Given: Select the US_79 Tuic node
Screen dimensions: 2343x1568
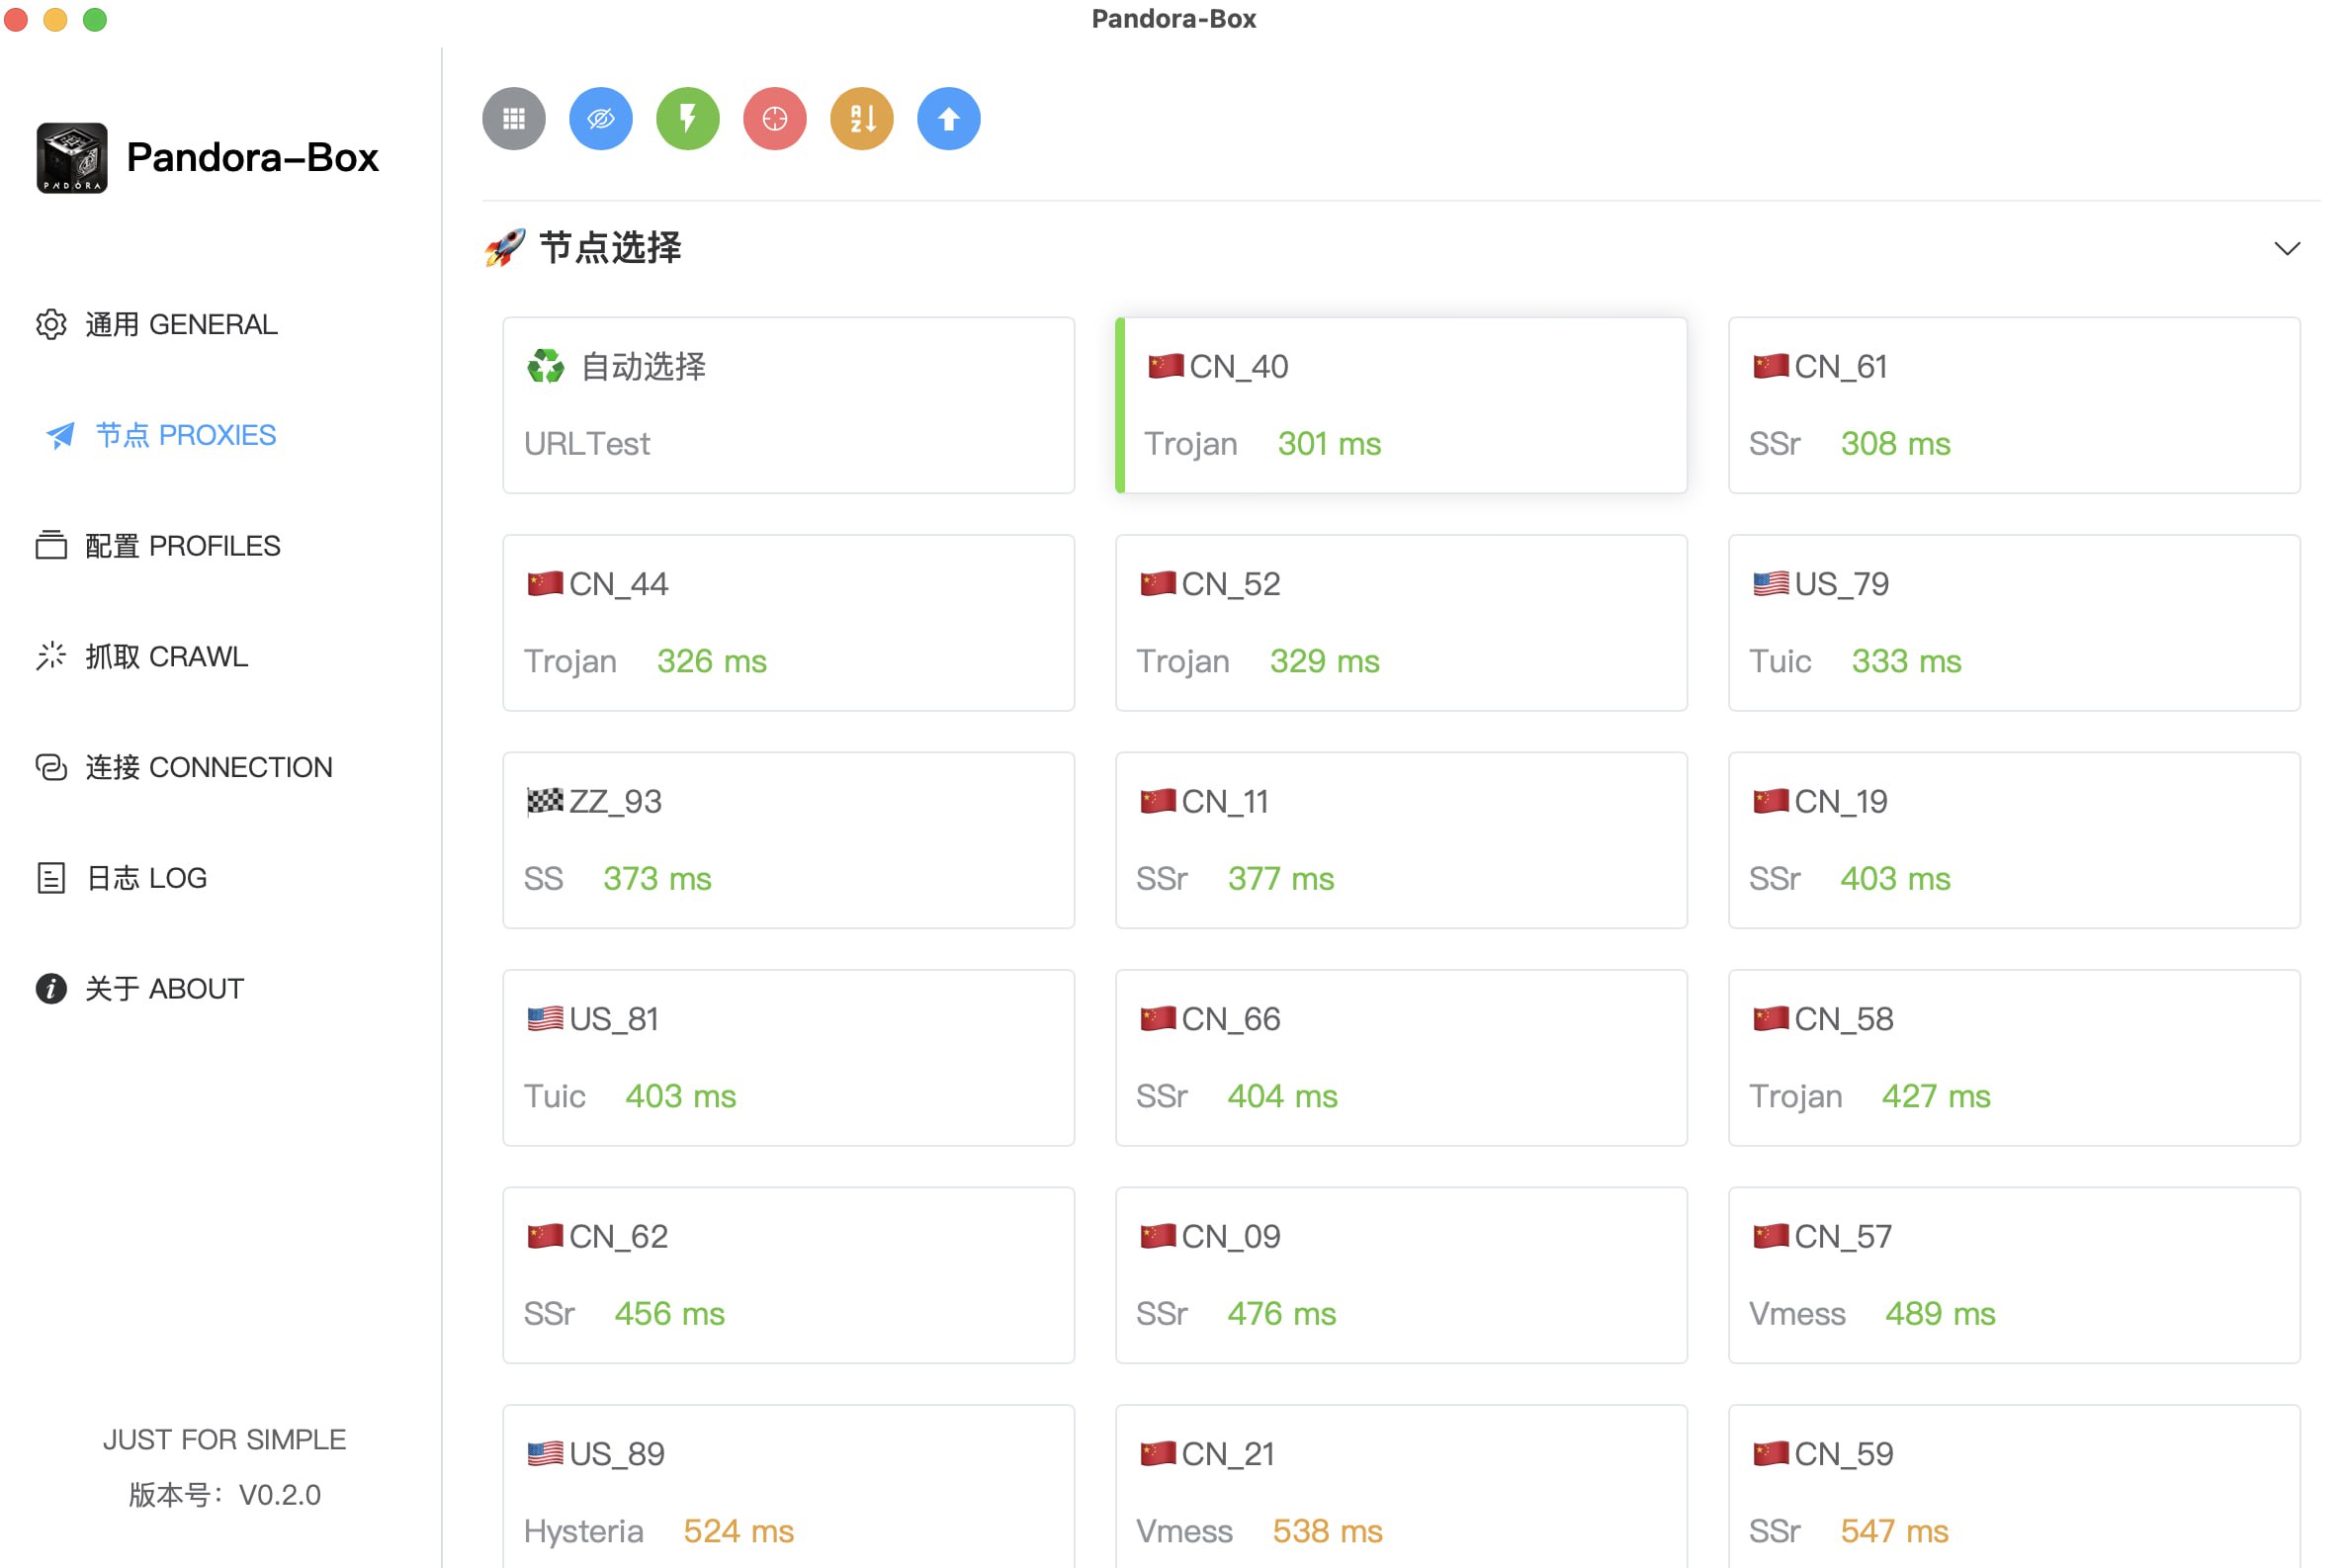Looking at the screenshot, I should point(2013,622).
